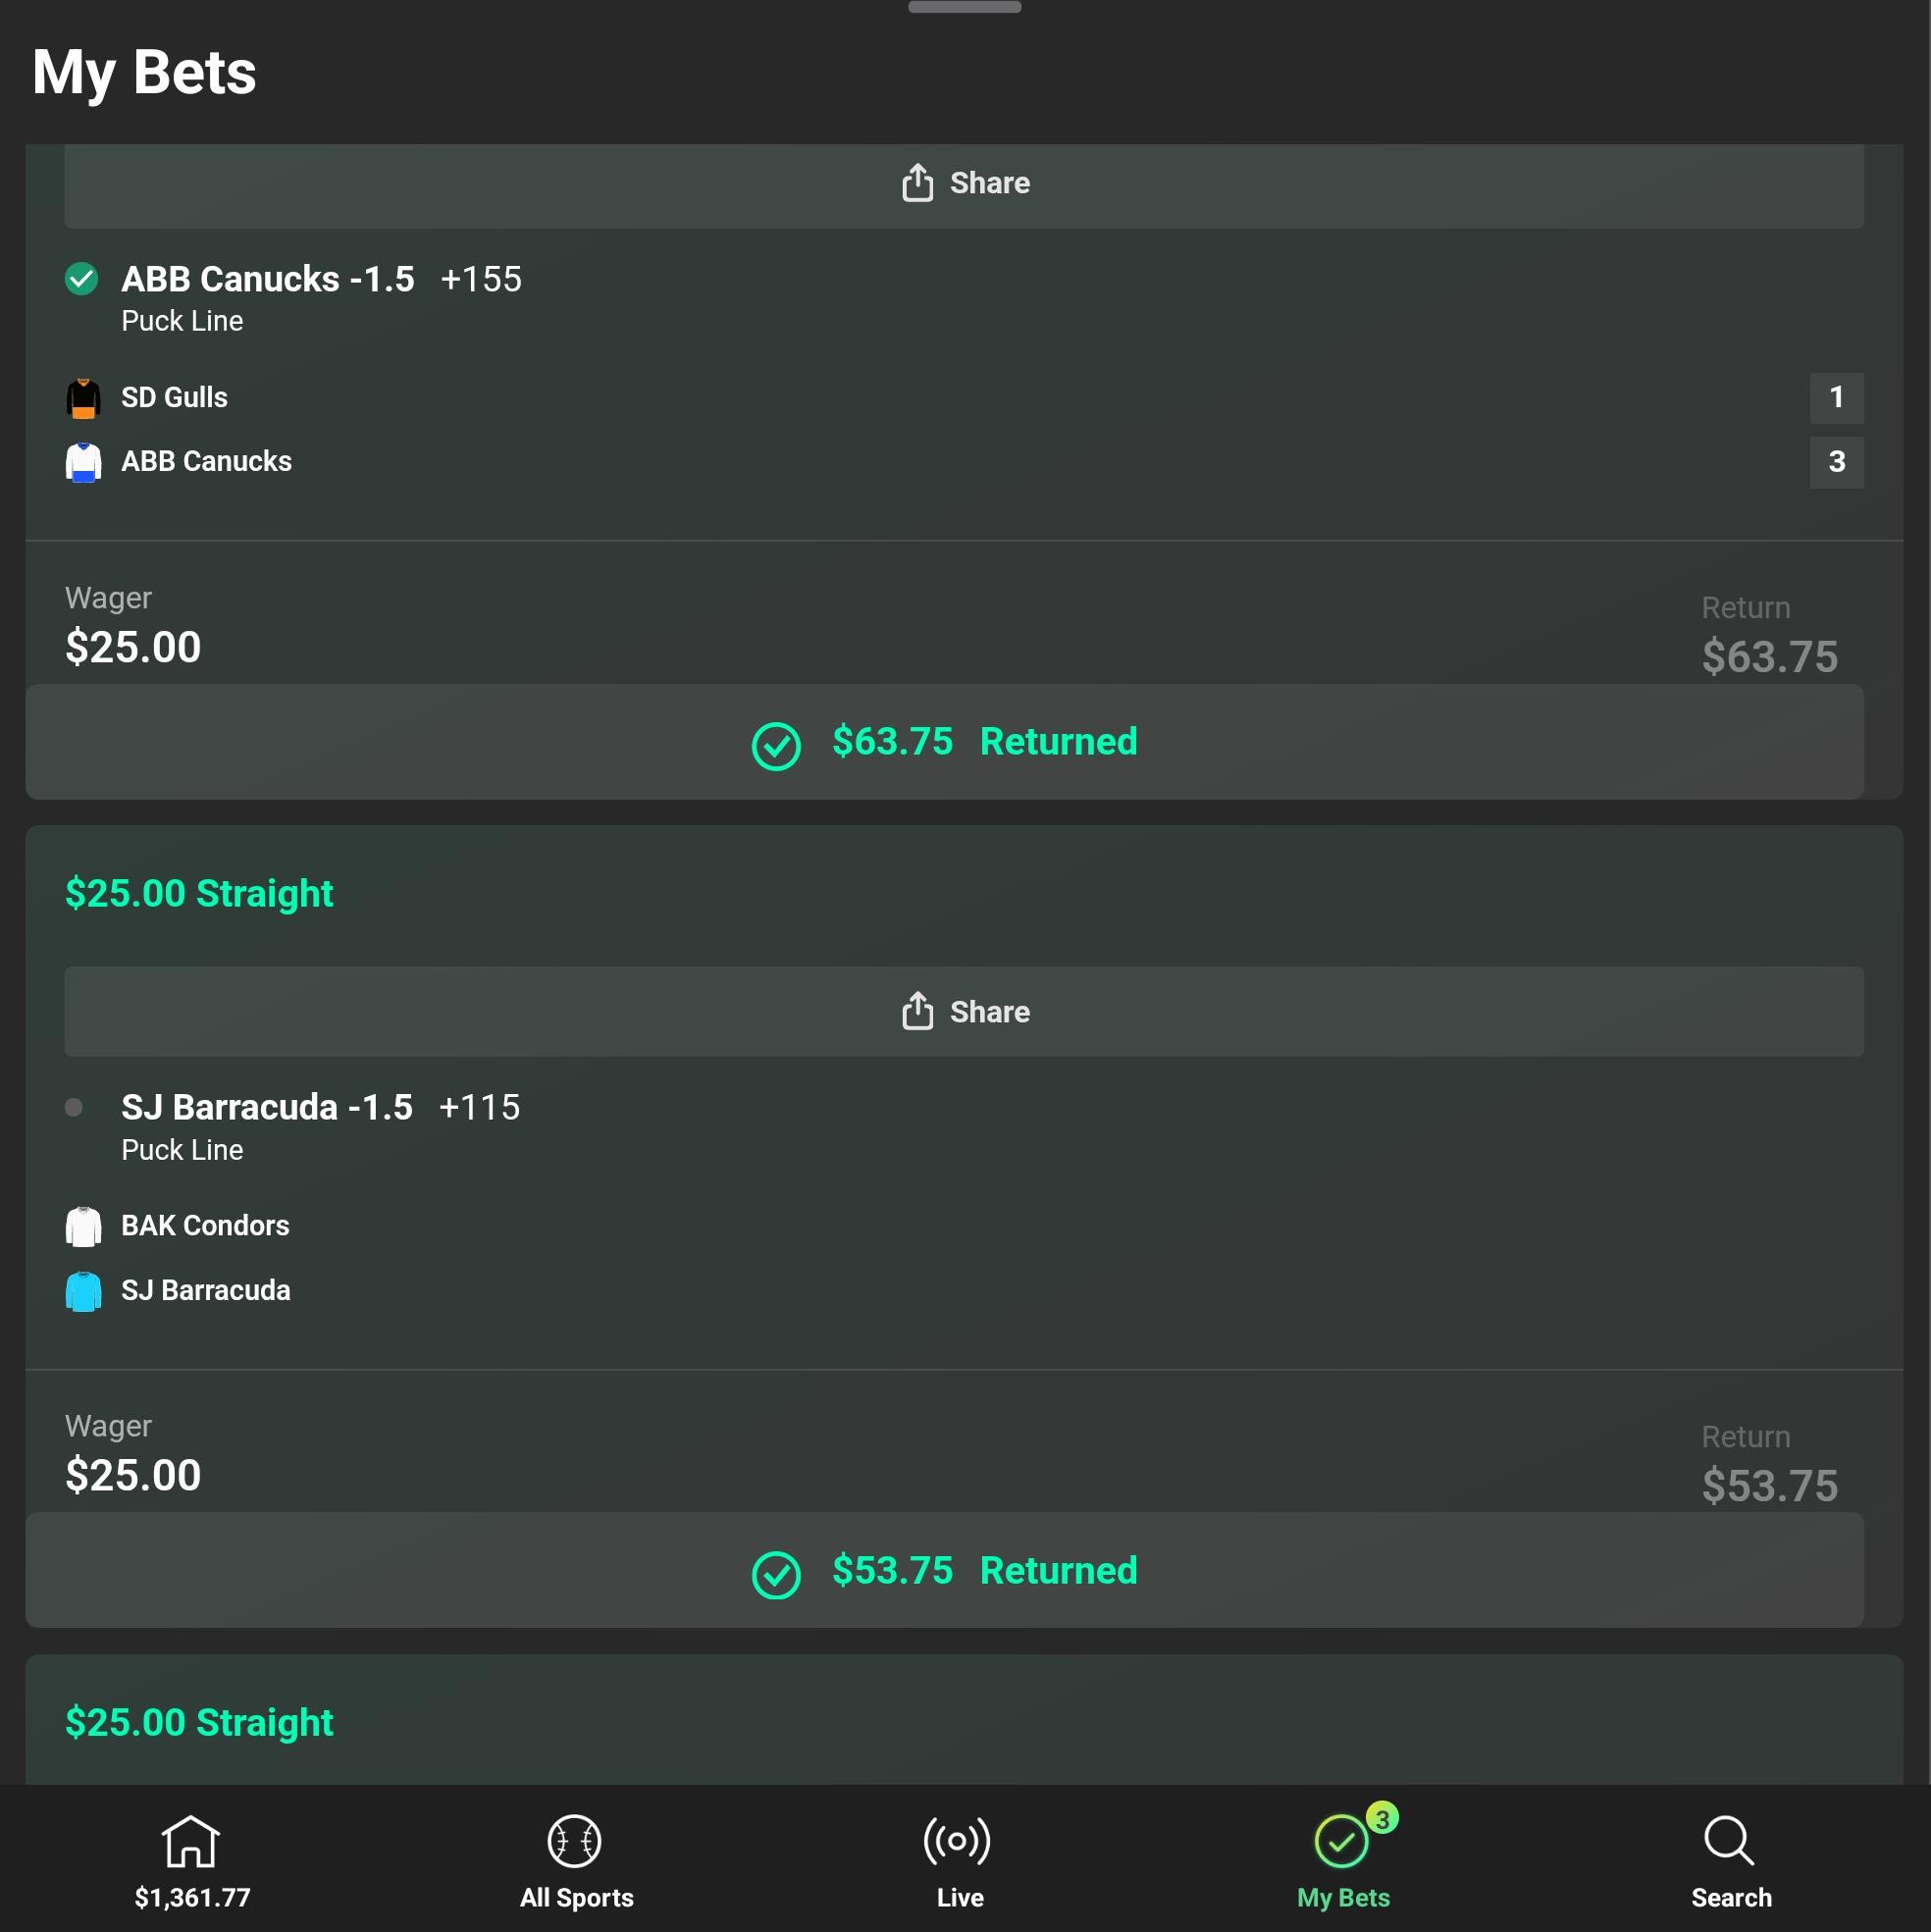Open the All Sports tab

575,1861
